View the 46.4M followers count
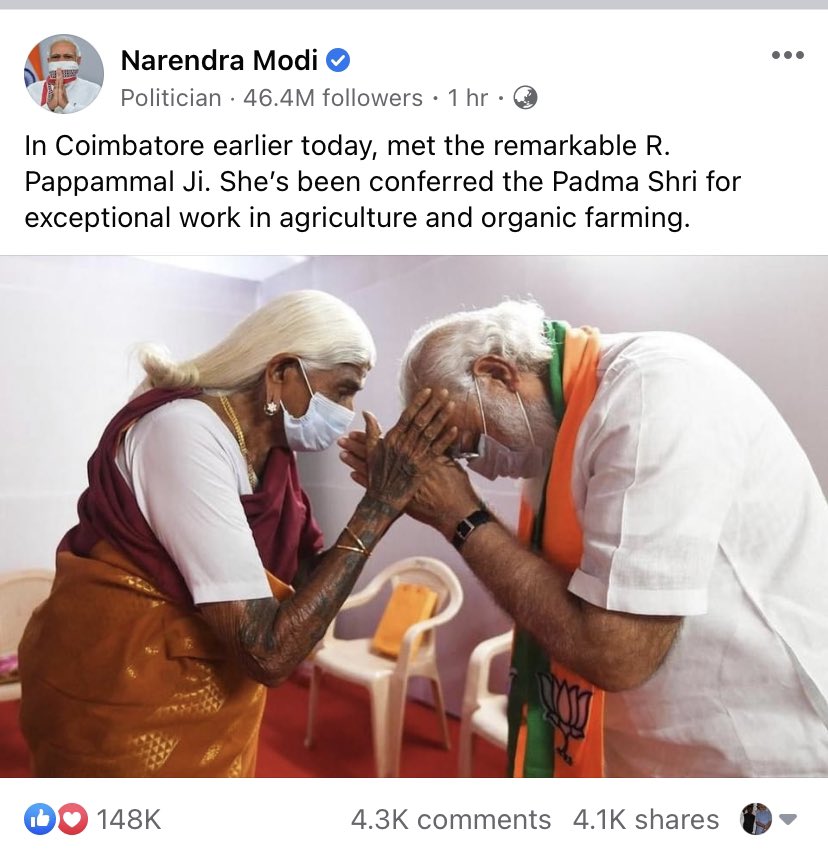The width and height of the screenshot is (828, 852). click(333, 98)
